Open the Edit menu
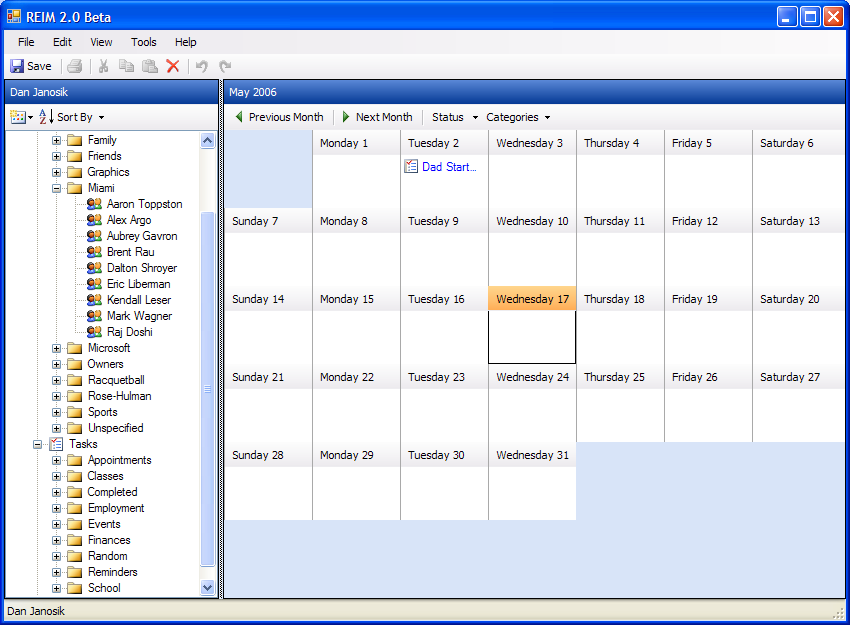This screenshot has height=625, width=850. tap(62, 42)
